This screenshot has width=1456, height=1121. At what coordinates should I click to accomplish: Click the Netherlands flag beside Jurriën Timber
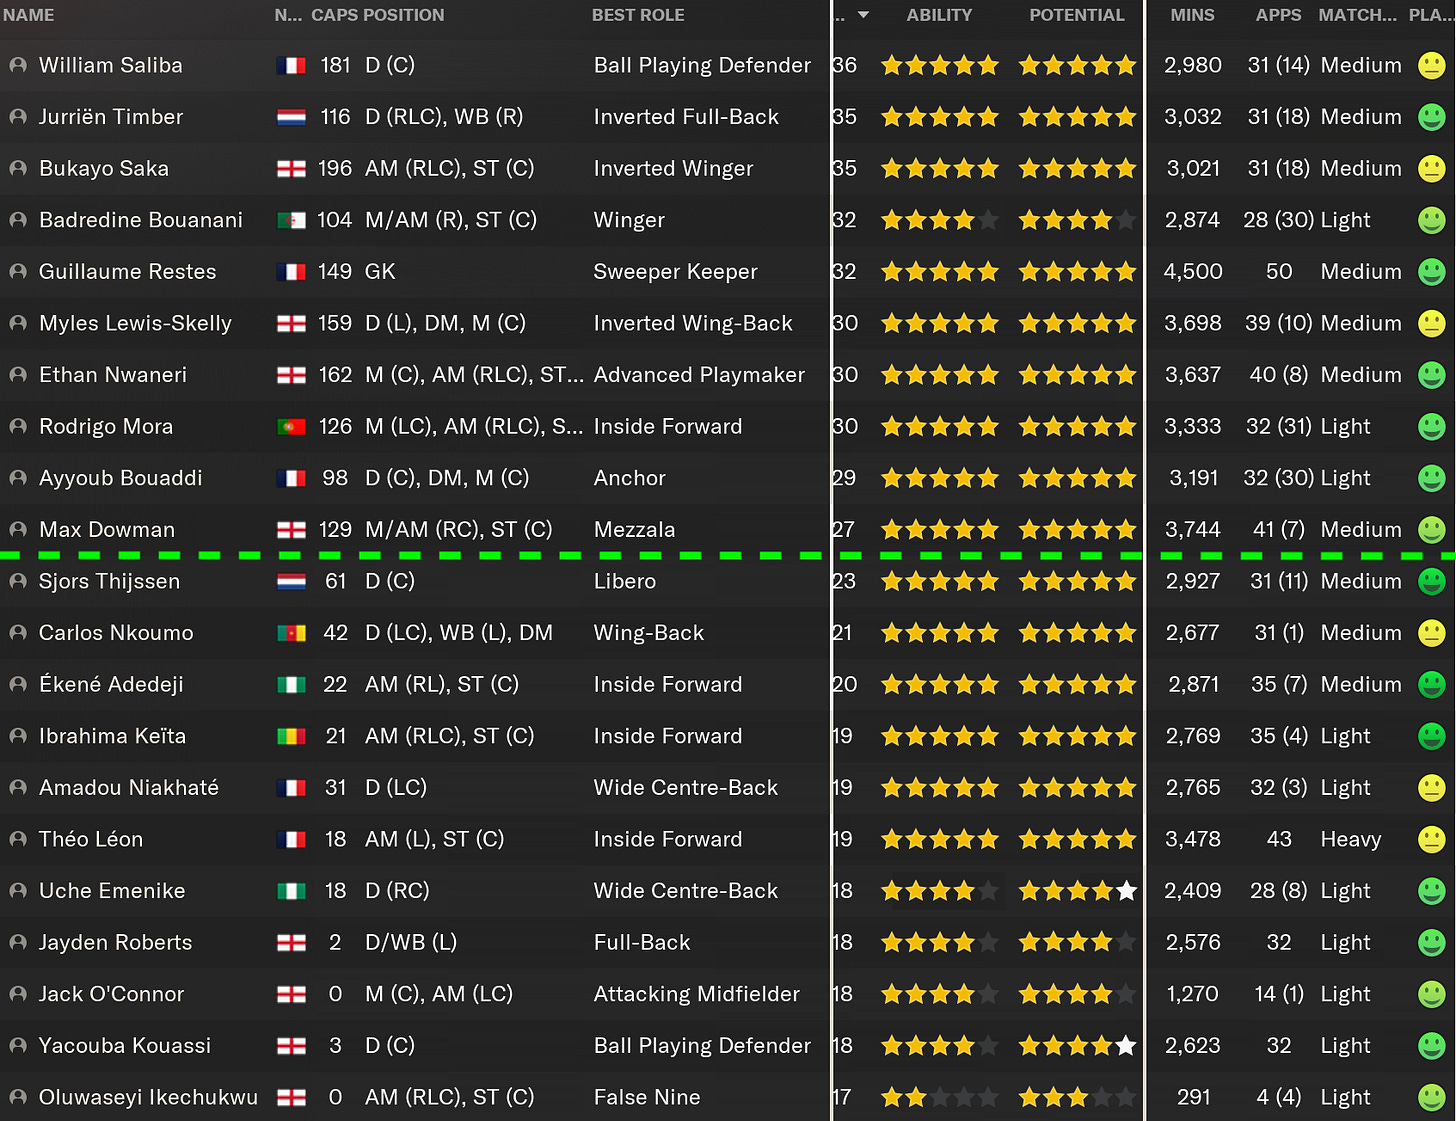tap(291, 118)
